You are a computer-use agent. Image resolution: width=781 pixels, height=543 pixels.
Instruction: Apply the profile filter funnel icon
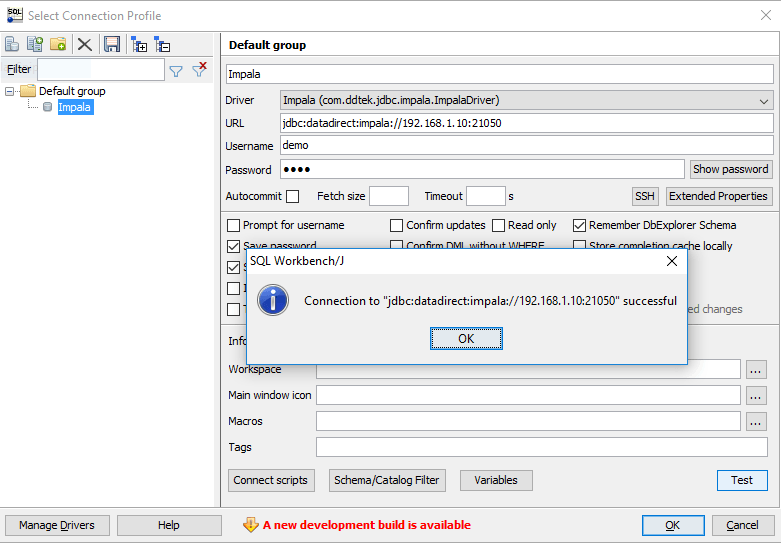click(176, 72)
